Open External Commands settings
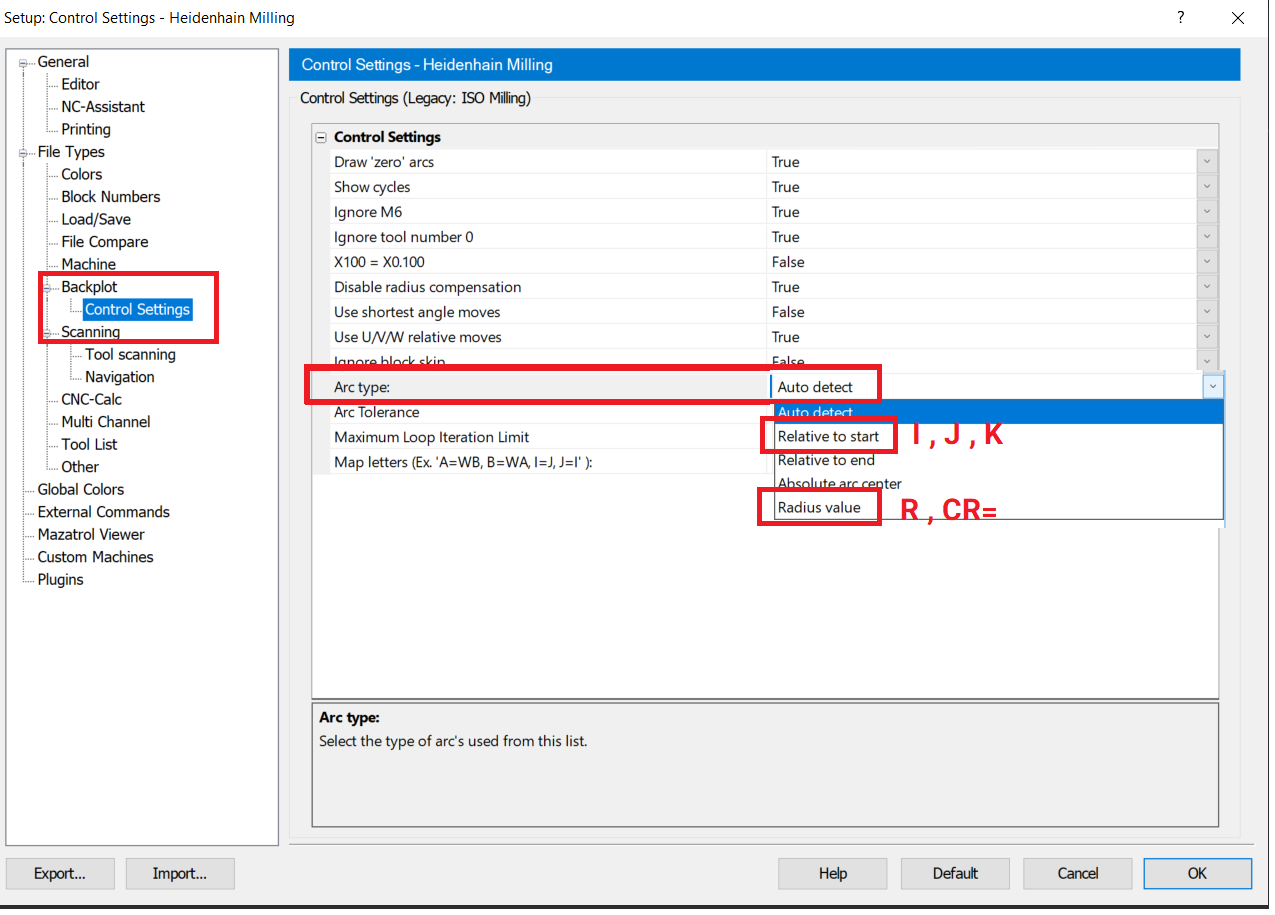Screen dimensions: 1275x915 coord(104,512)
